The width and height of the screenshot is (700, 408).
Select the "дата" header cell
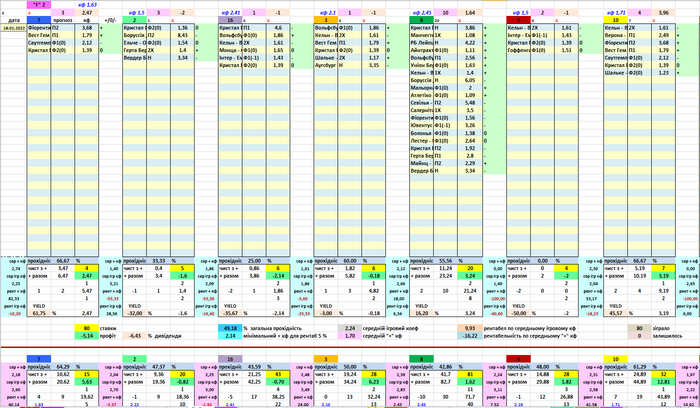(x=13, y=20)
